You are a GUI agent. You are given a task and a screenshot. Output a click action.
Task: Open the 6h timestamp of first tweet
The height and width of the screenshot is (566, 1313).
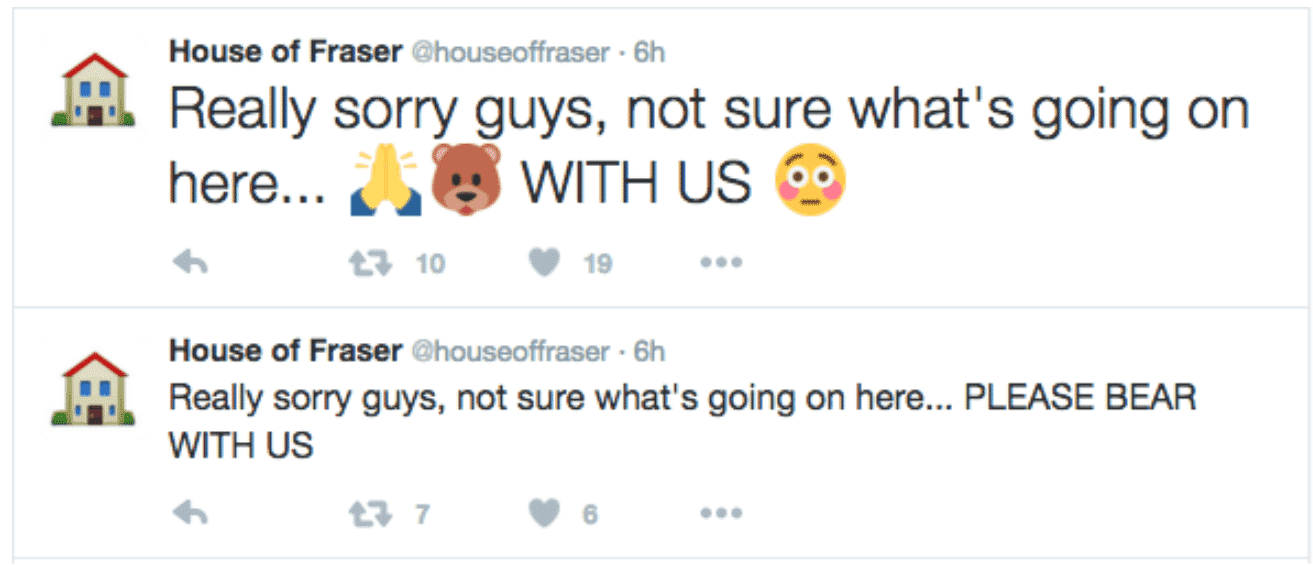coord(649,52)
